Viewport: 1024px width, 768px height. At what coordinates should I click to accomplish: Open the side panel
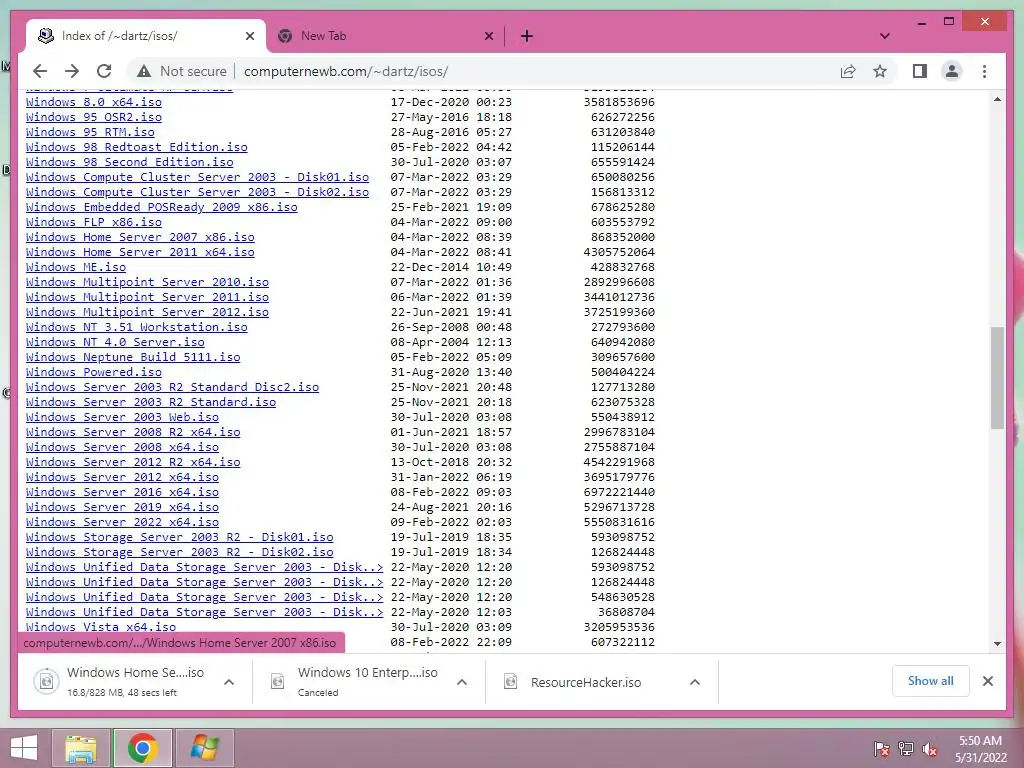coord(920,71)
